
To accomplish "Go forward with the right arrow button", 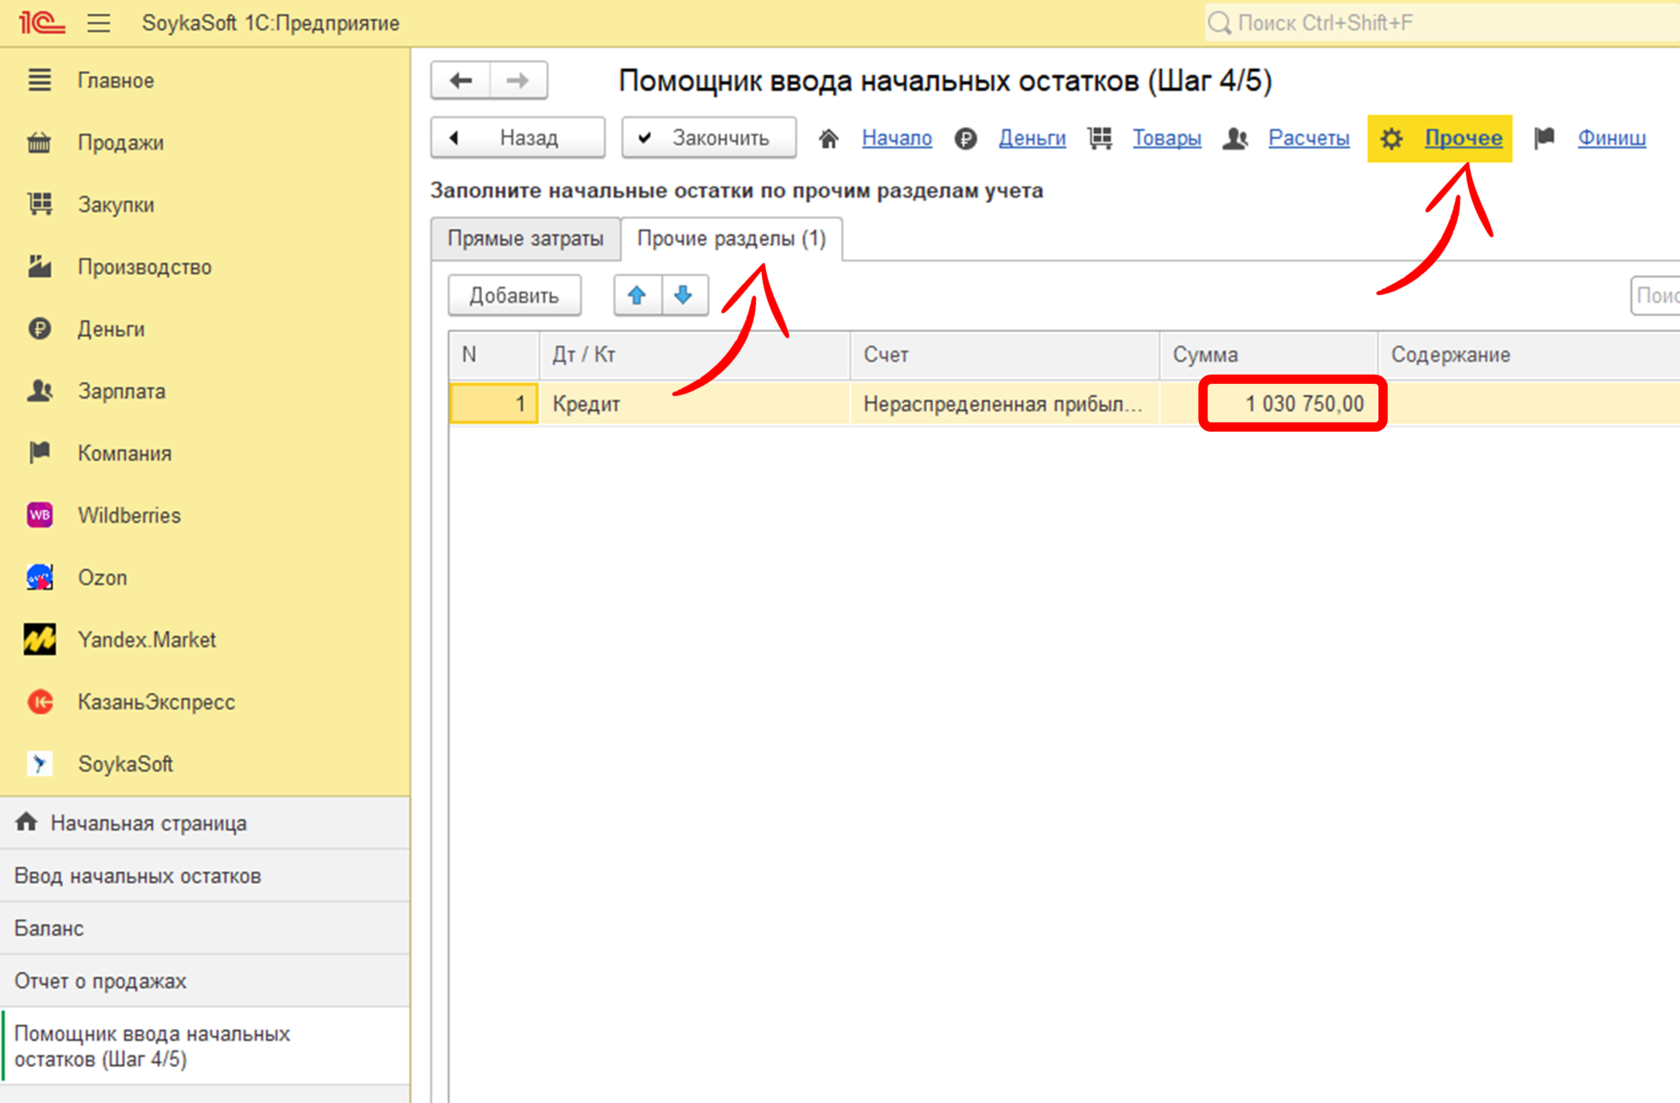I will point(518,80).
